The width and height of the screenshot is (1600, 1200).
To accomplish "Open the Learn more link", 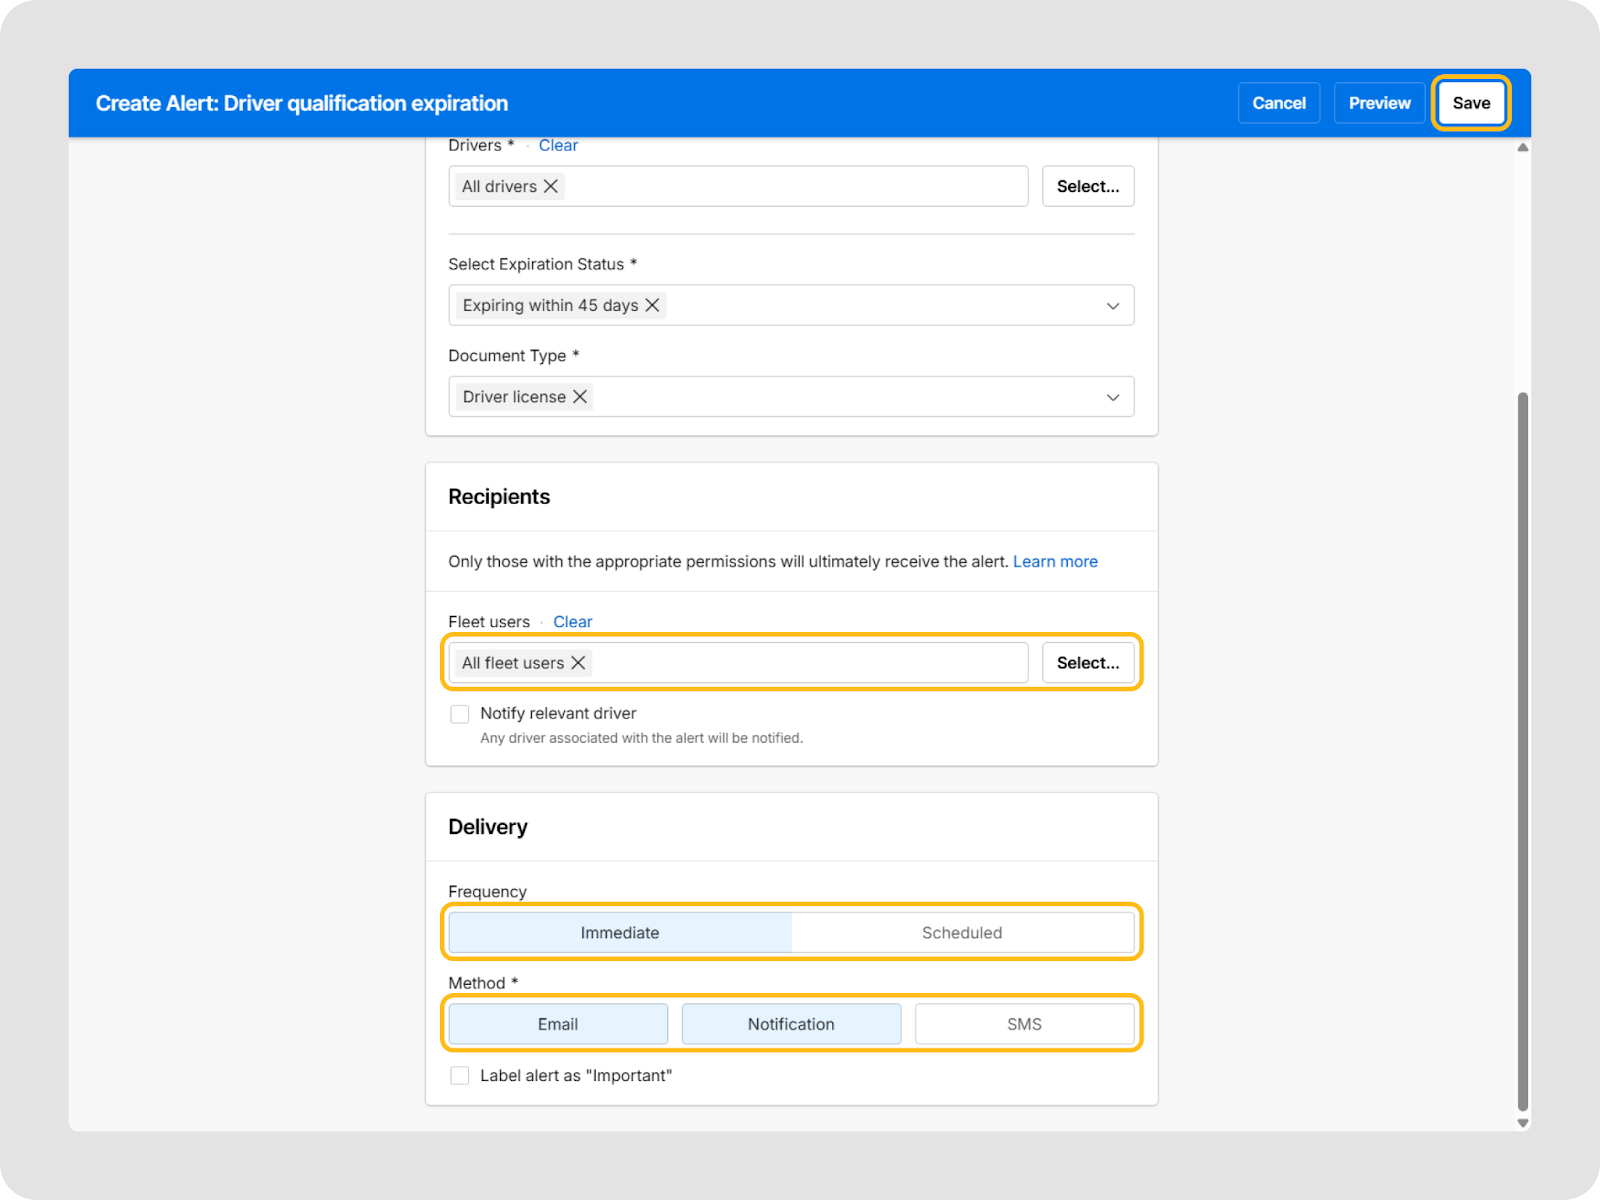I will pos(1055,562).
